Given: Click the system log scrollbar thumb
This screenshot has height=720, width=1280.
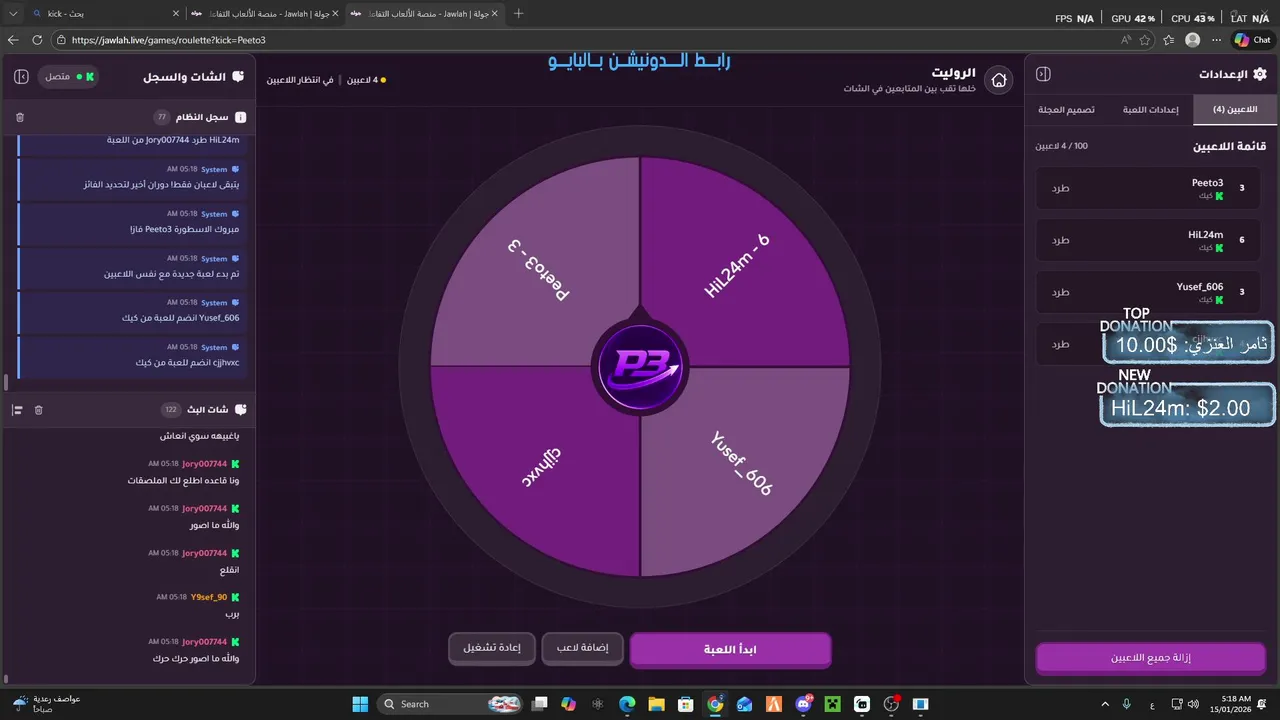Looking at the screenshot, I should pos(6,382).
